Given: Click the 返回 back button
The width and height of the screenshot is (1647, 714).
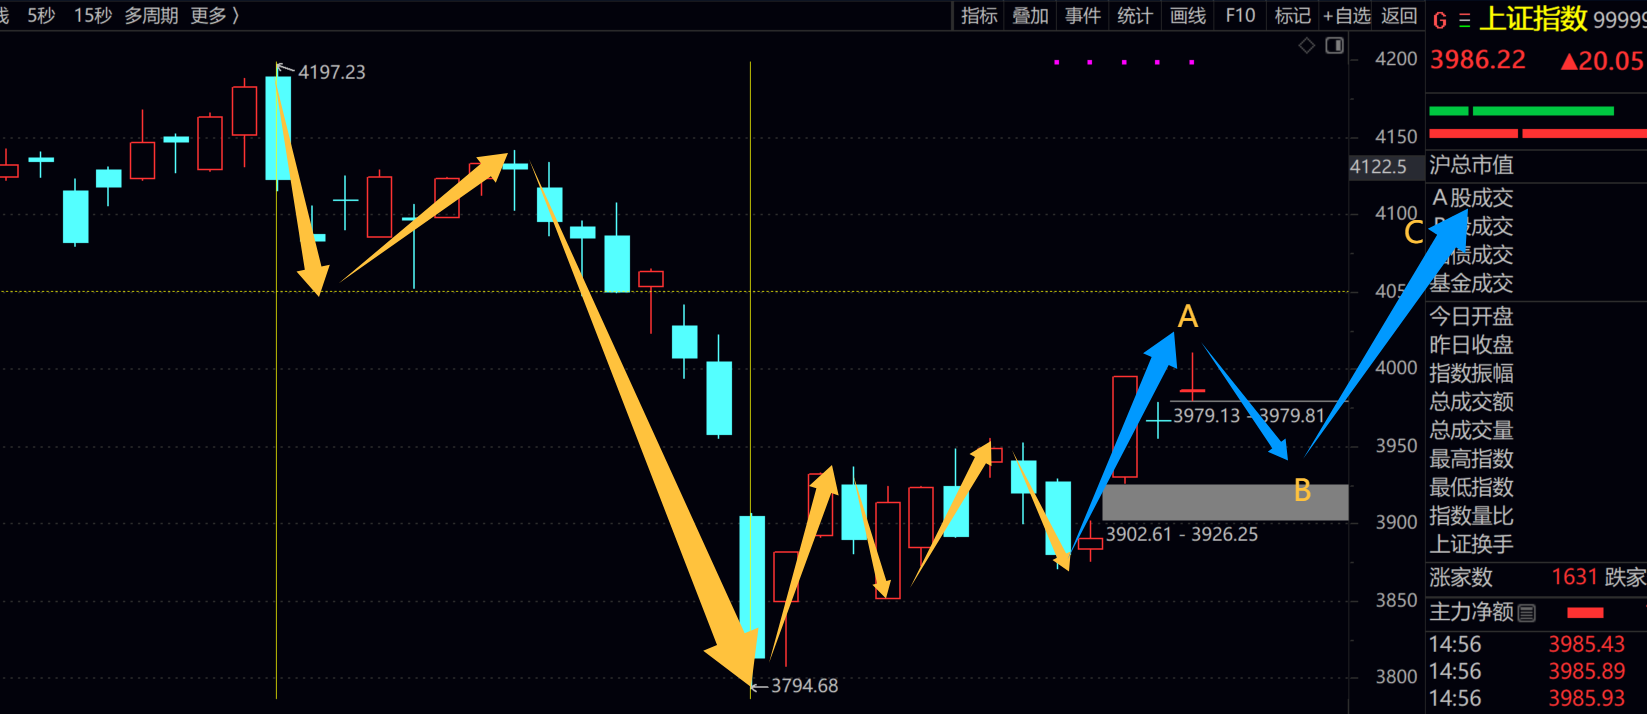Looking at the screenshot, I should (x=1399, y=16).
